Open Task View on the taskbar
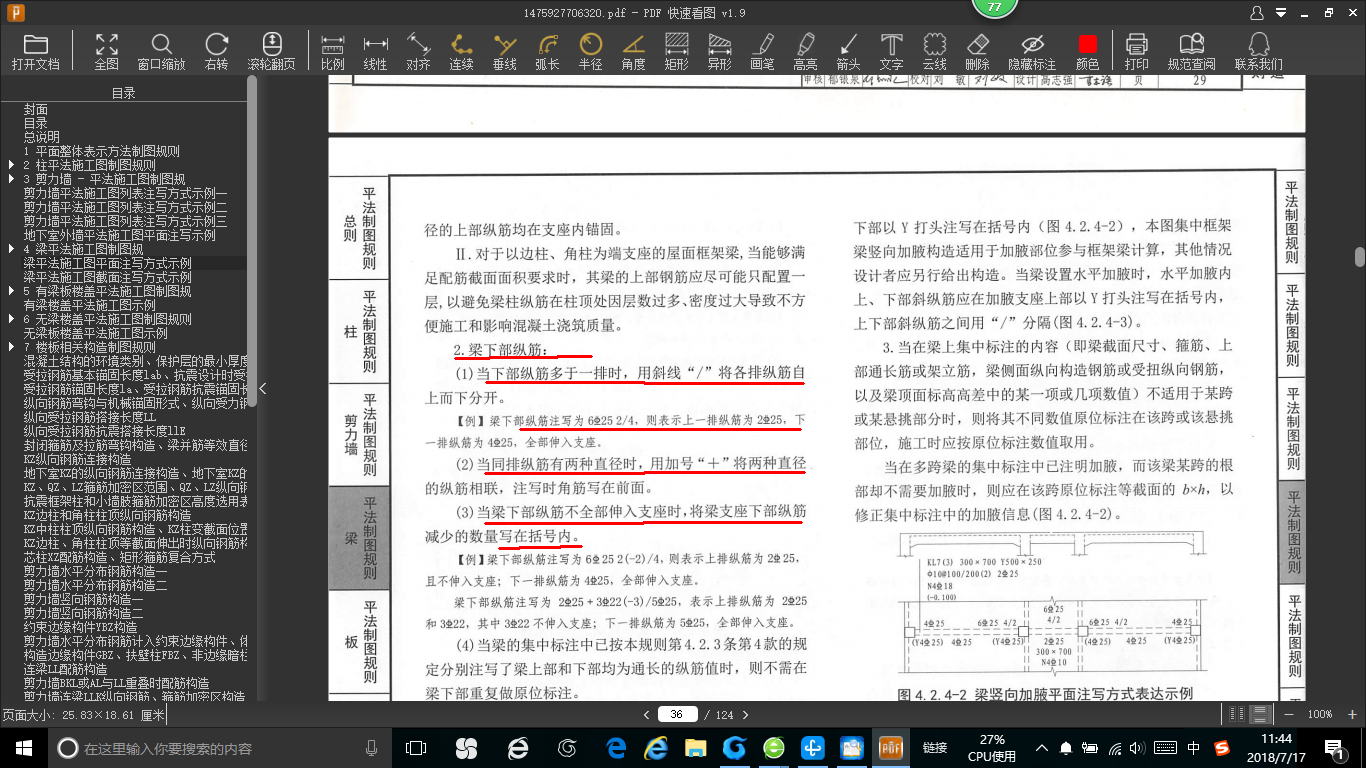The image size is (1366, 768). pos(416,747)
